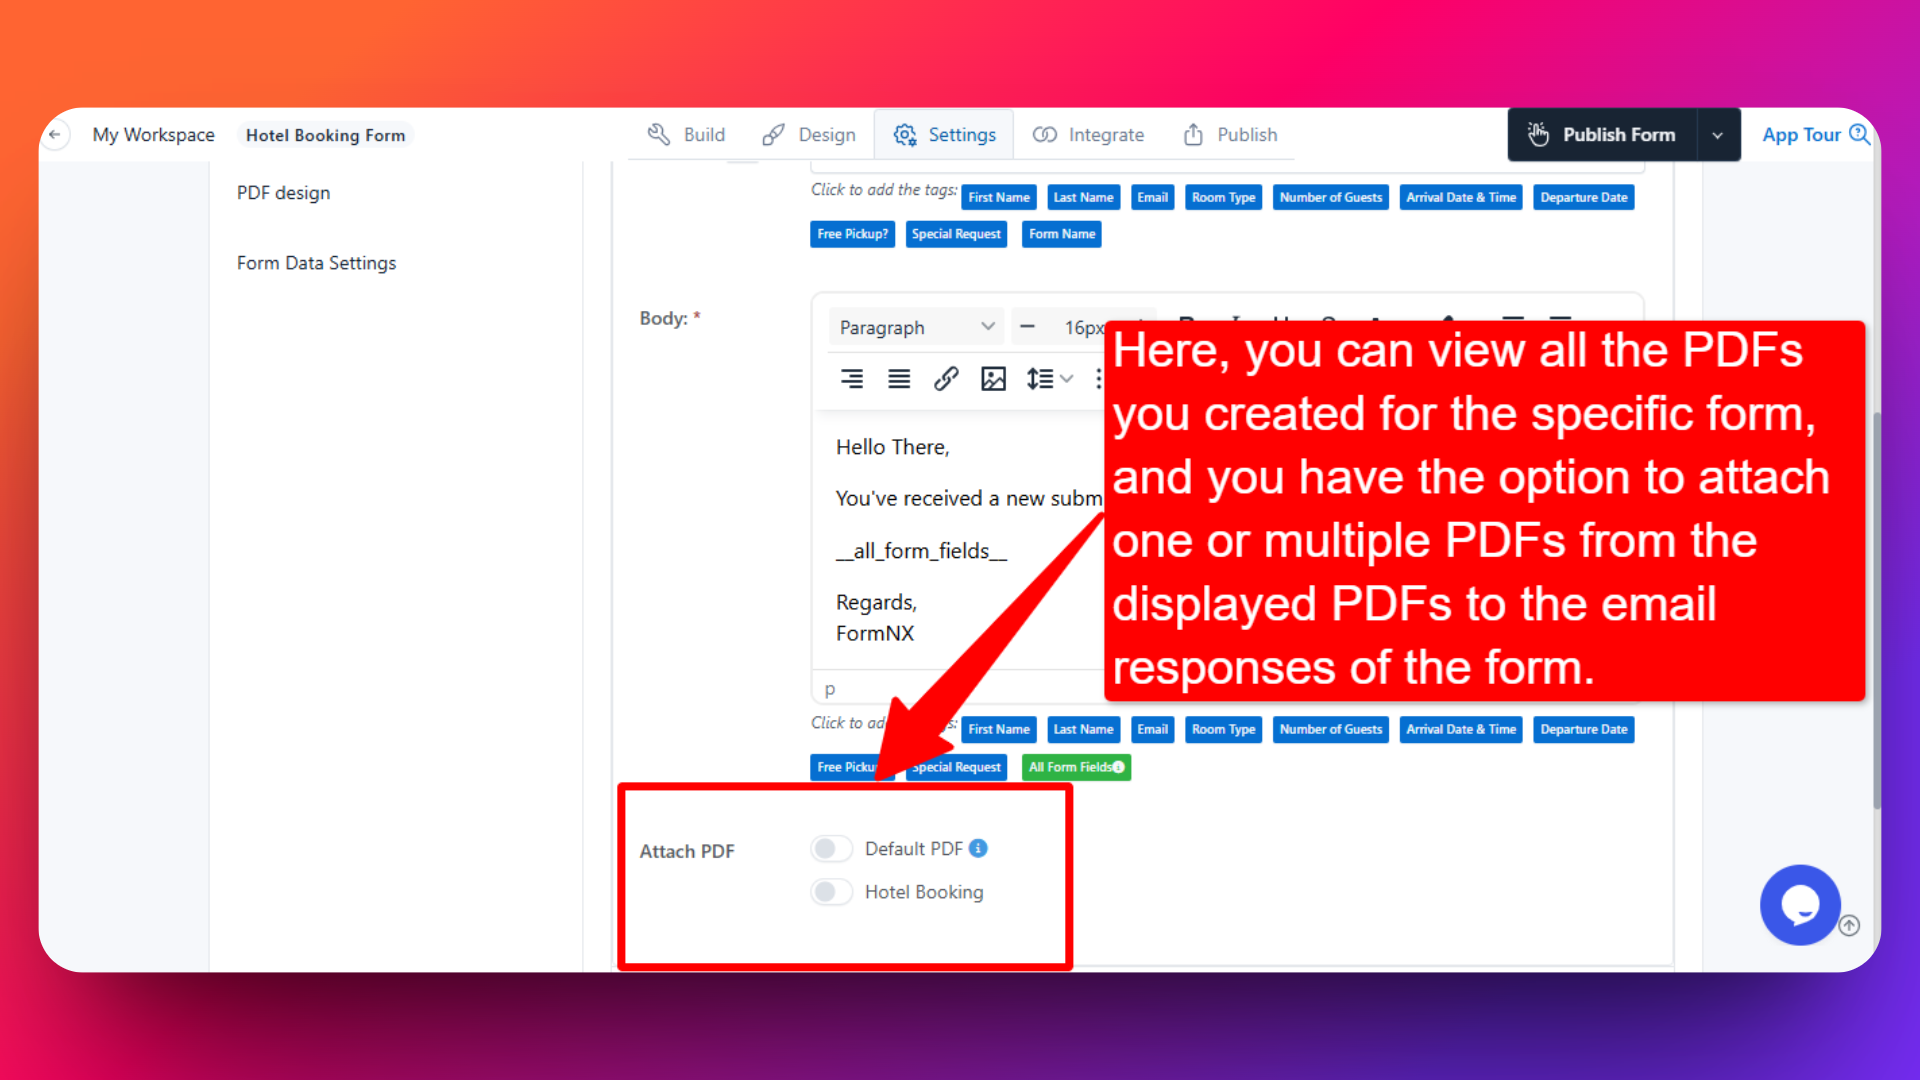Screen dimensions: 1920x1080
Task: Open the line height dropdown
Action: coord(1050,379)
